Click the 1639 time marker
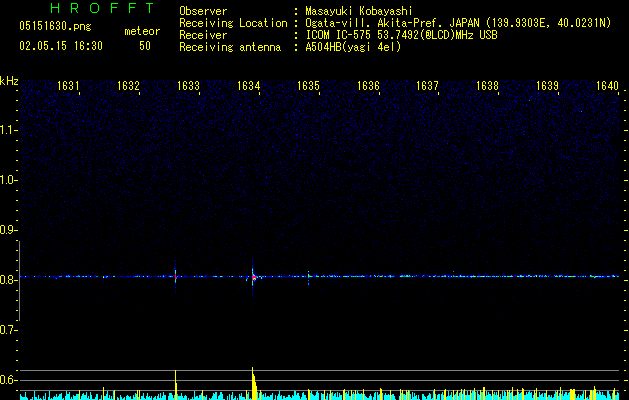The image size is (629, 400). pyautogui.click(x=548, y=86)
